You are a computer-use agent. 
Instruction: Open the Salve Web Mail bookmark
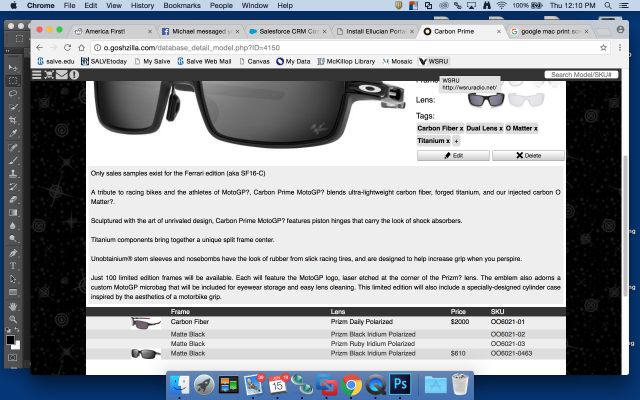pos(204,61)
